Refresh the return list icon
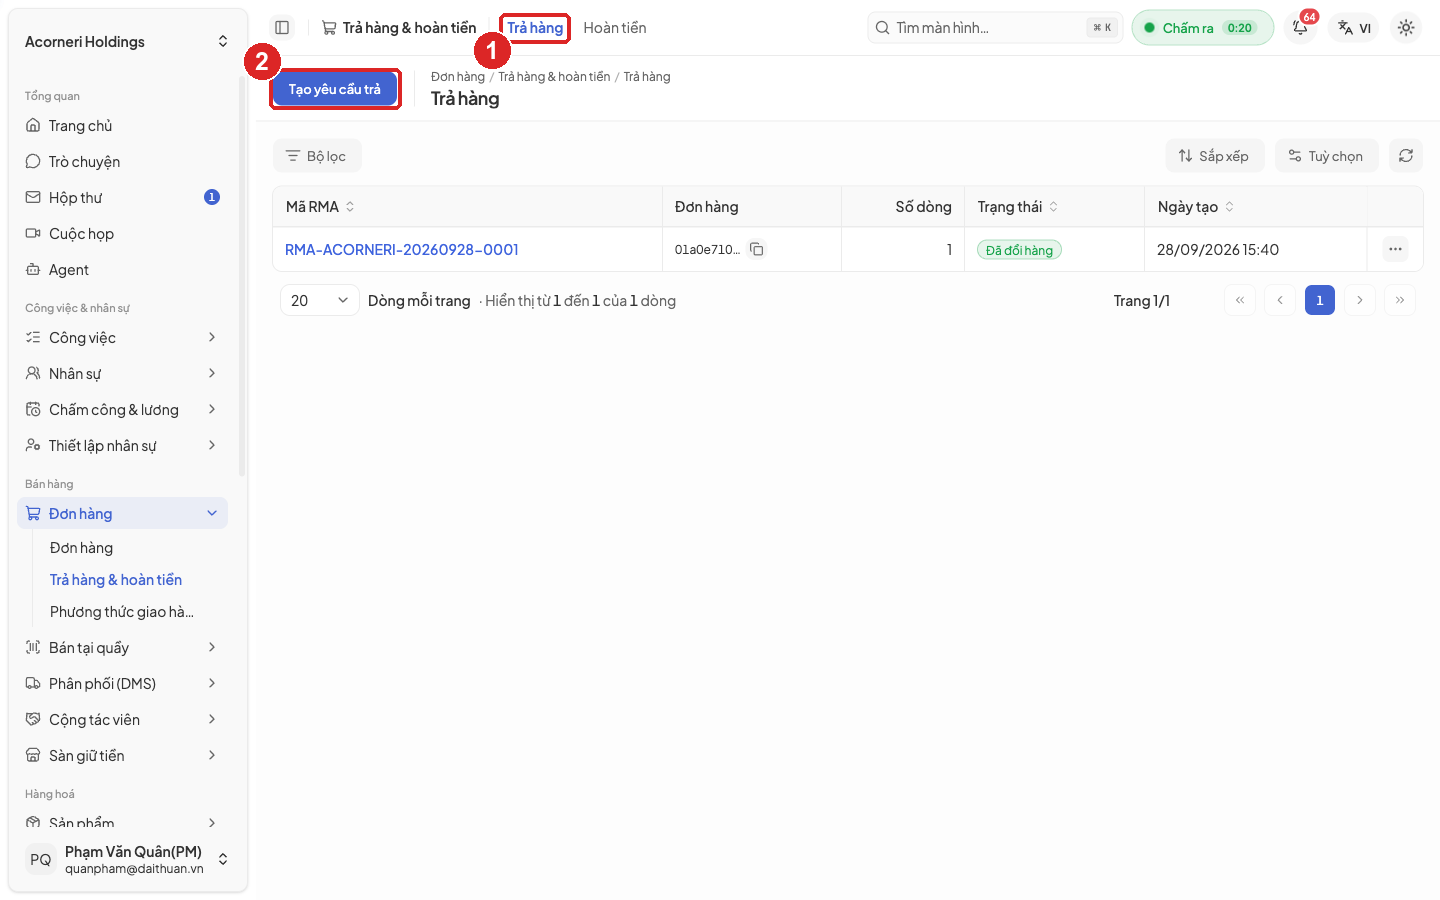Viewport: 1440px width, 900px height. (1406, 156)
